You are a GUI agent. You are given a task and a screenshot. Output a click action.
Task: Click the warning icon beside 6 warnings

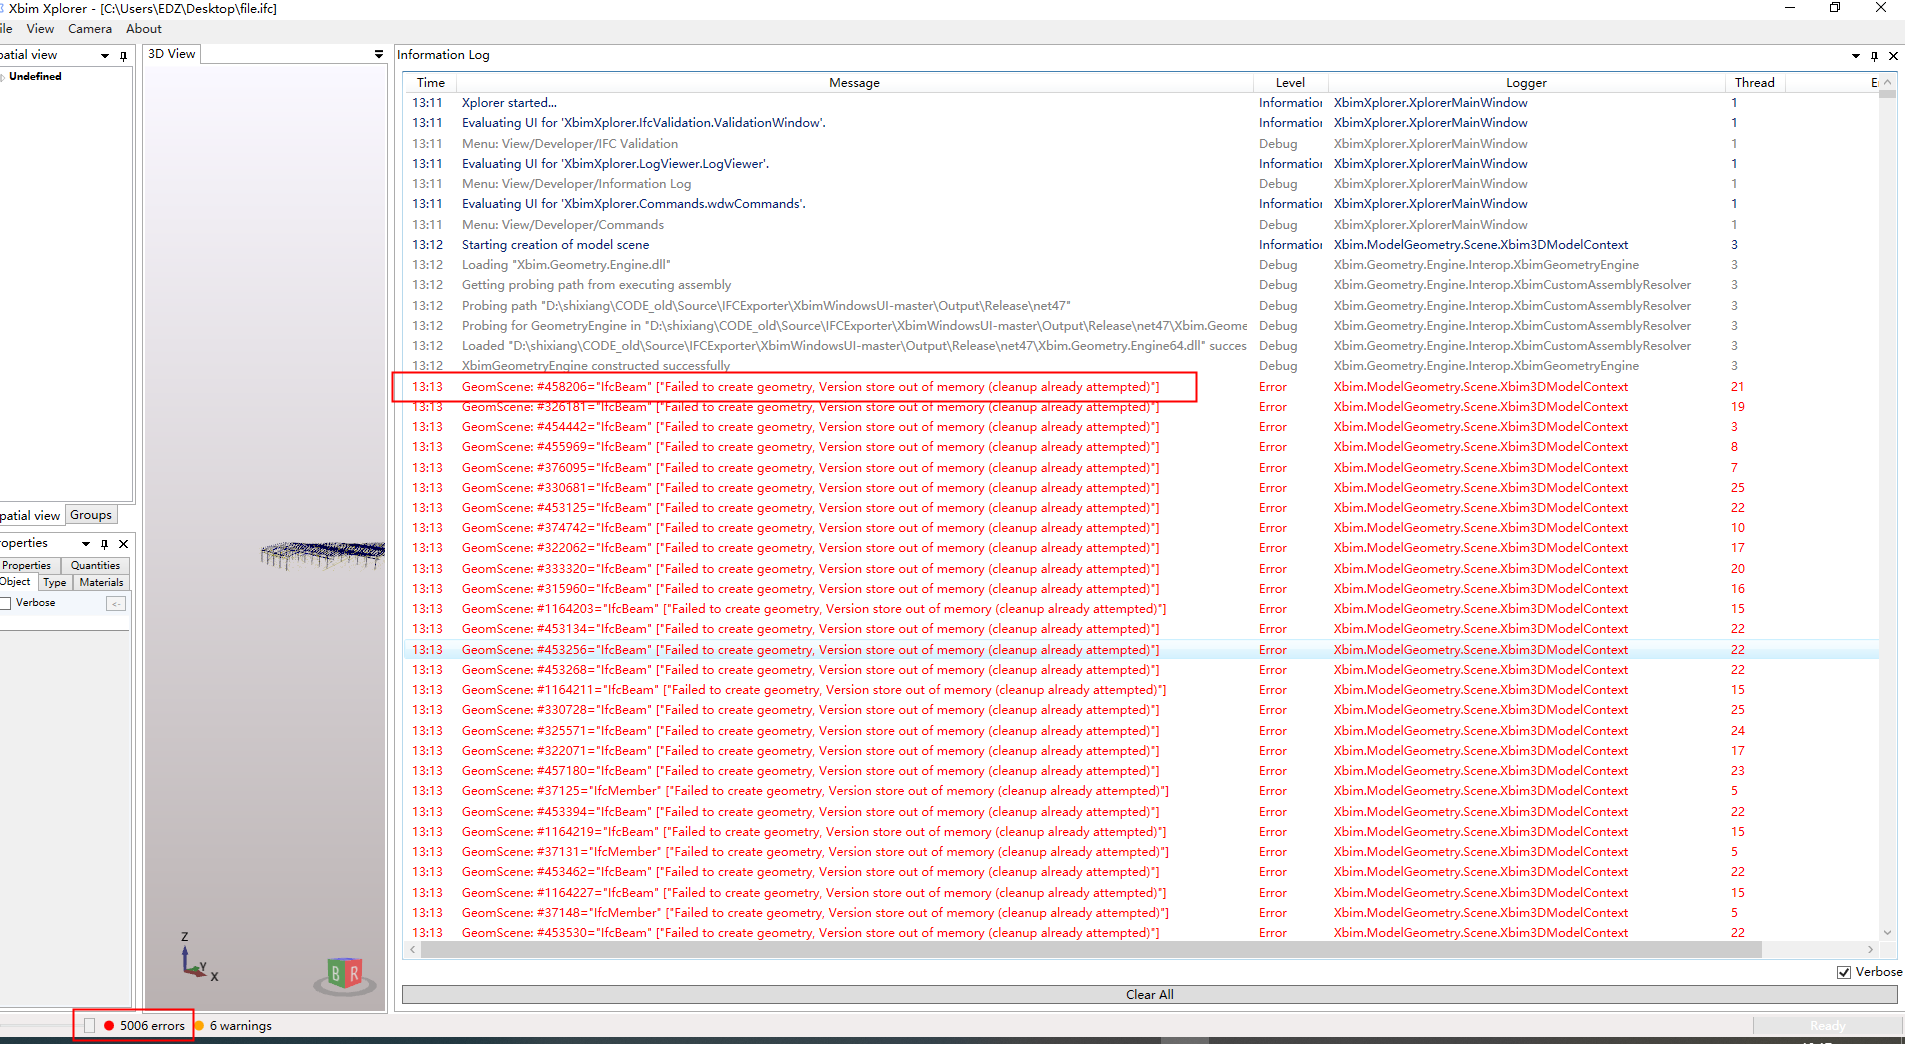tap(199, 1025)
